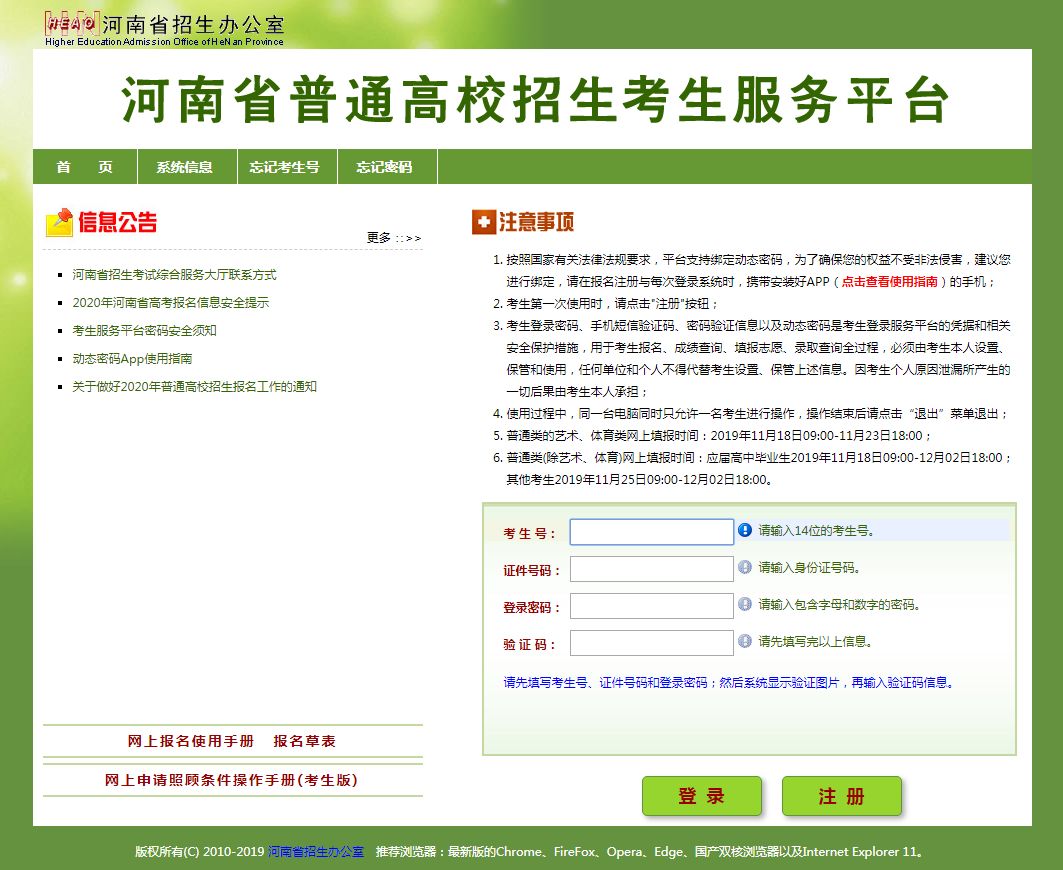This screenshot has height=870, width=1063.
Task: Open 动态密码App使用指南 notice
Action: tap(132, 359)
